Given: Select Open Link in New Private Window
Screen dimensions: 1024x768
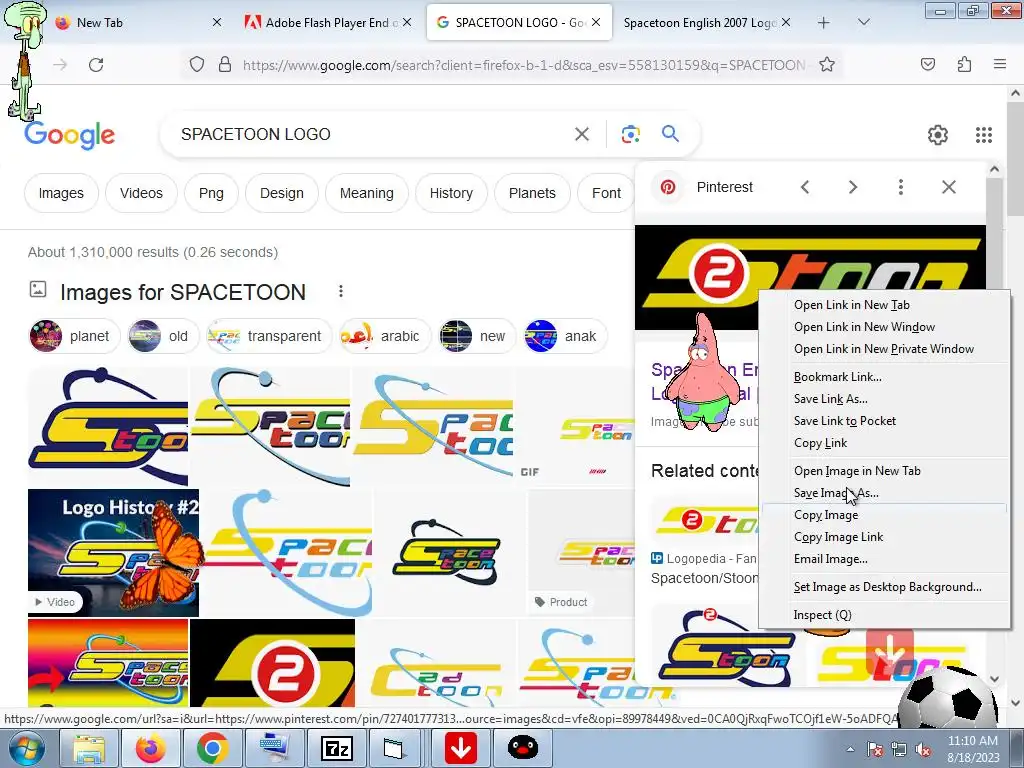Looking at the screenshot, I should tap(884, 349).
